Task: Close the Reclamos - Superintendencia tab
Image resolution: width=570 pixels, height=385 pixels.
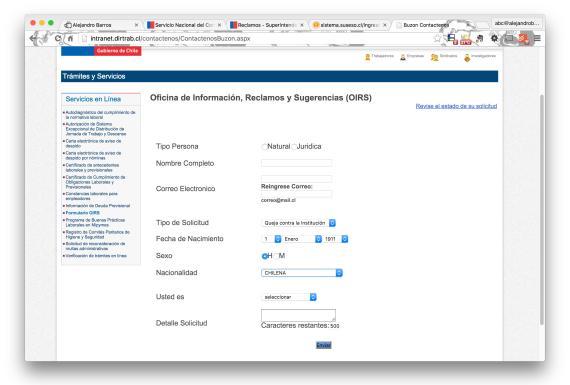Action: tap(302, 25)
